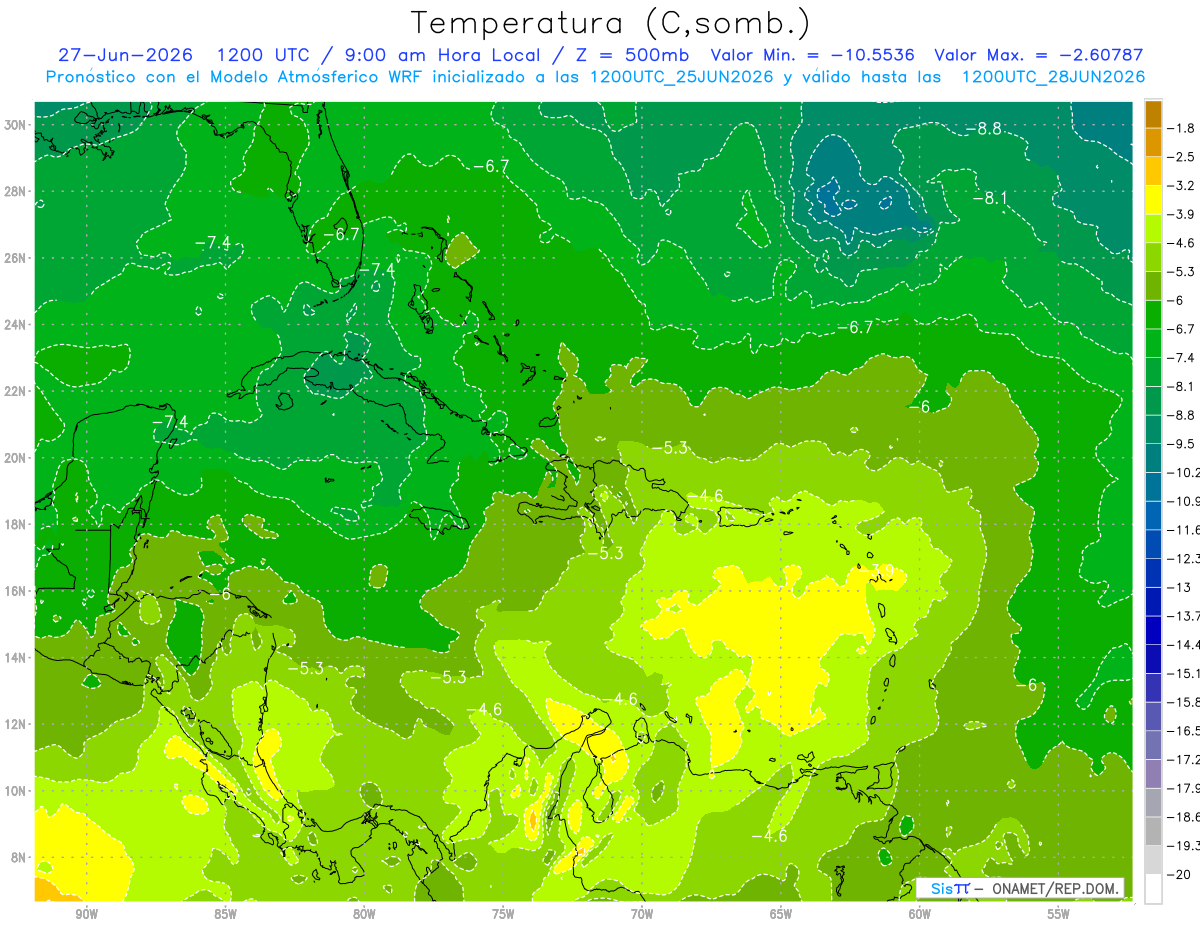Image resolution: width=1200 pixels, height=927 pixels.
Task: Click latitude axis label 20N
Action: [17, 458]
